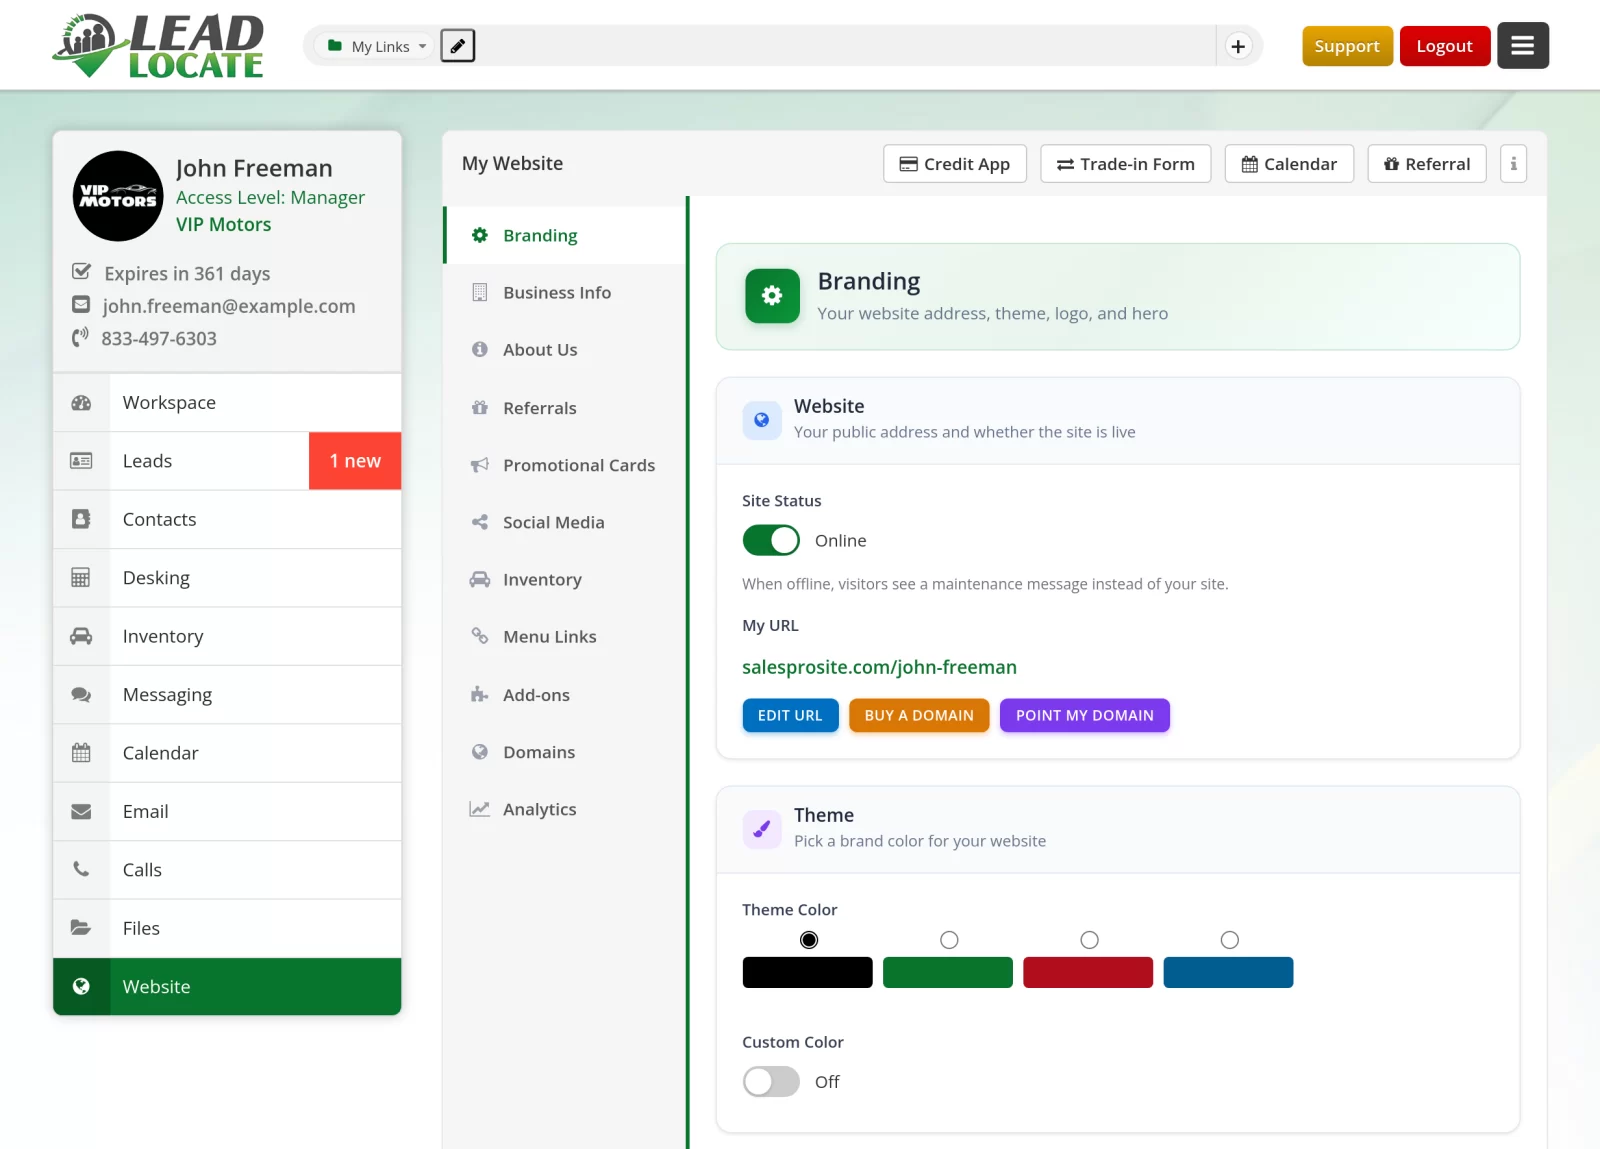Viewport: 1600px width, 1149px height.
Task: Click the Files folder icon
Action: coord(81,928)
